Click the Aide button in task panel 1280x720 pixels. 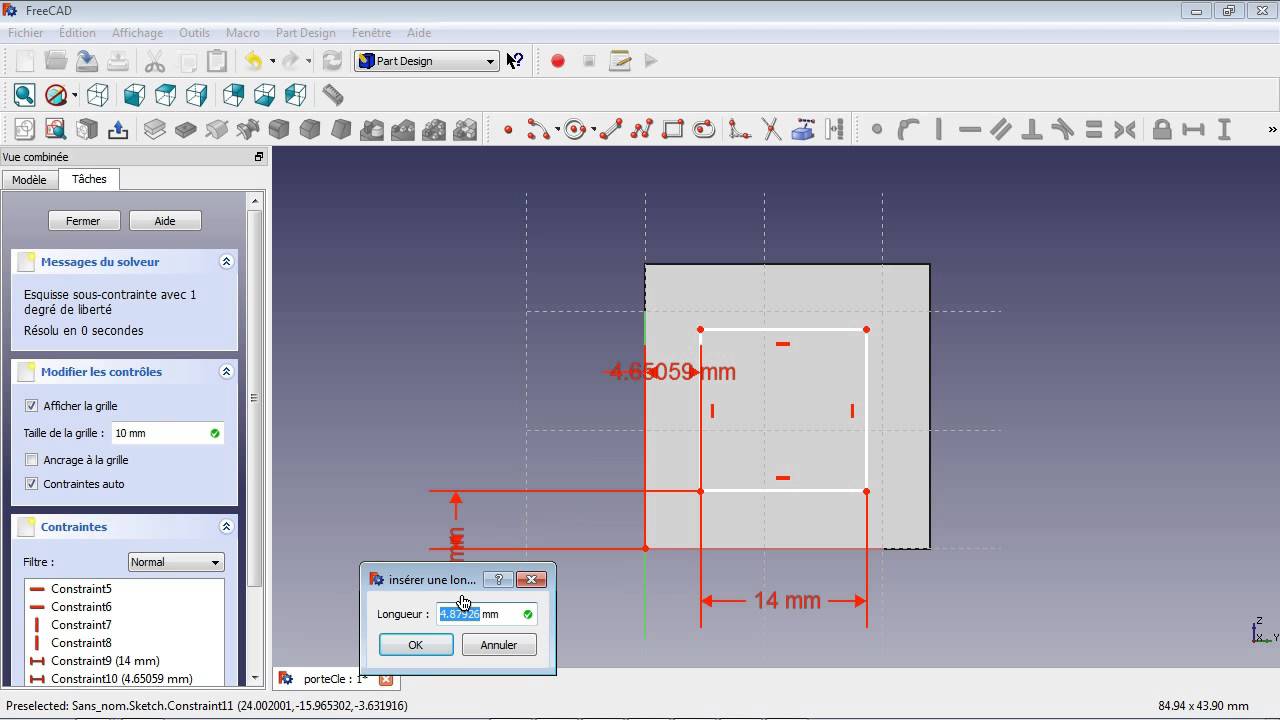(x=165, y=221)
